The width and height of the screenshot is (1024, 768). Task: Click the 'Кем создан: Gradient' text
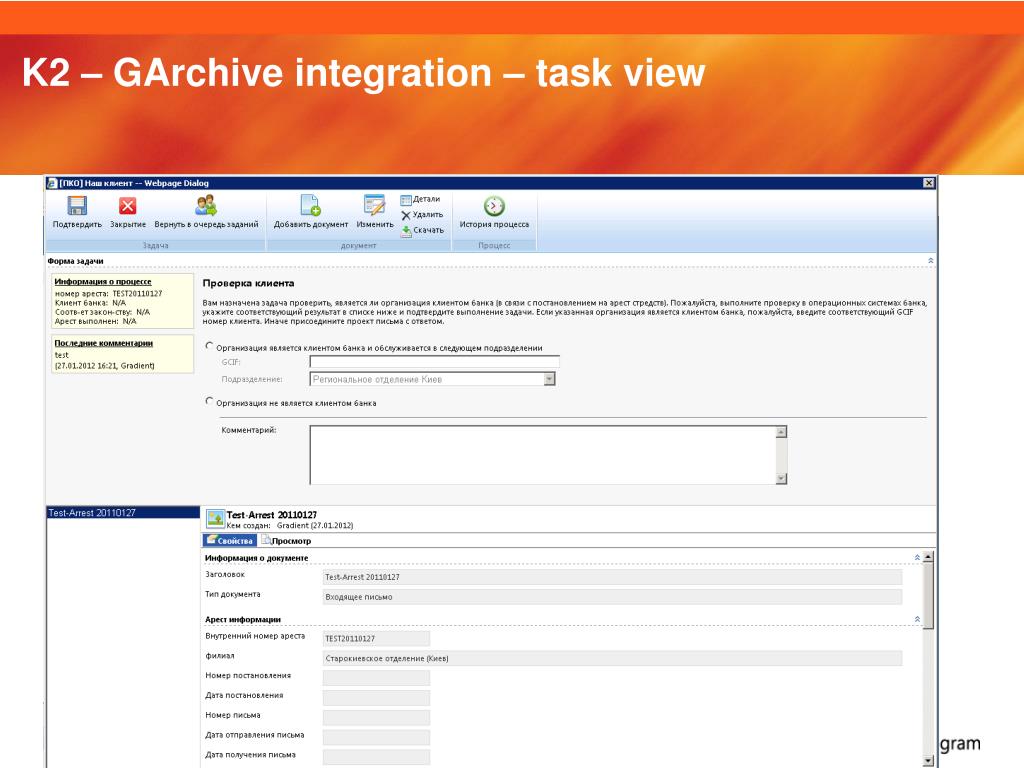tap(290, 526)
